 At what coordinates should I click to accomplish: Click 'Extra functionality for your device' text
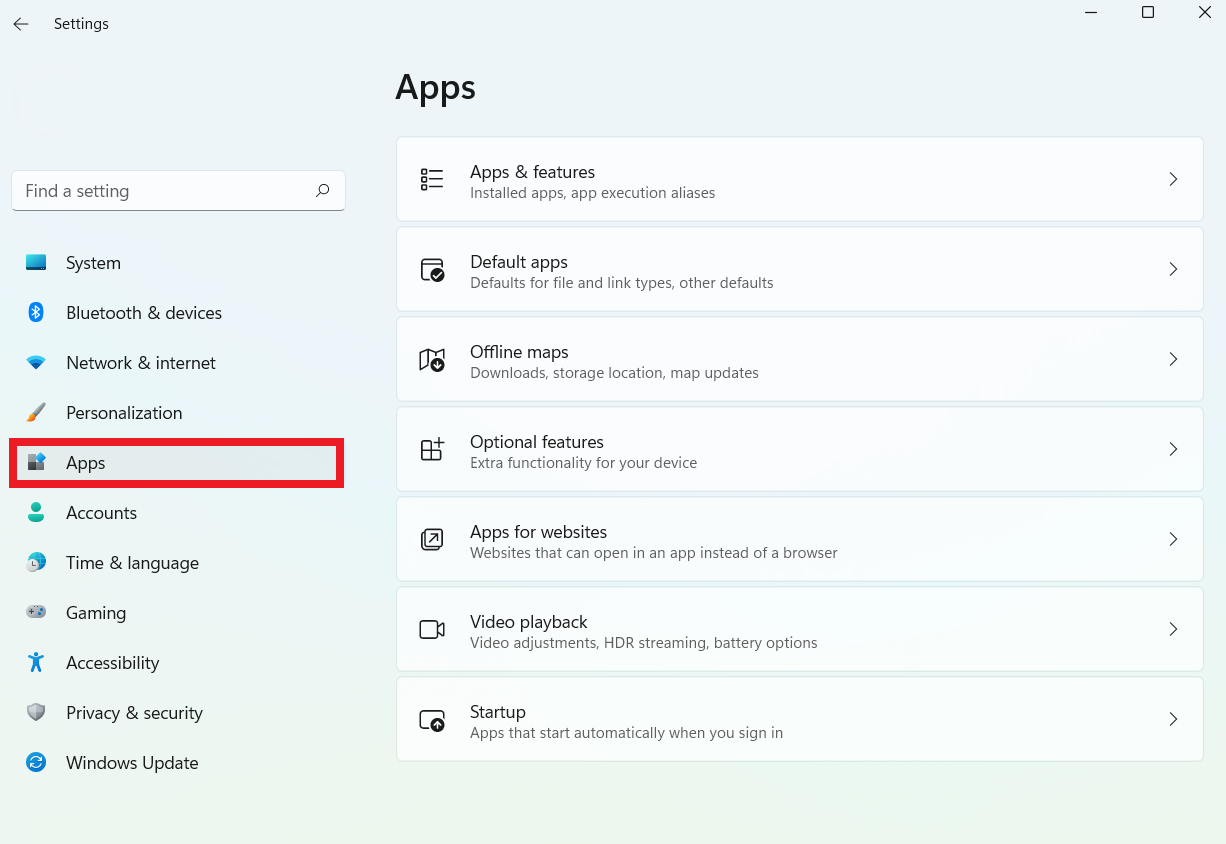click(x=583, y=463)
